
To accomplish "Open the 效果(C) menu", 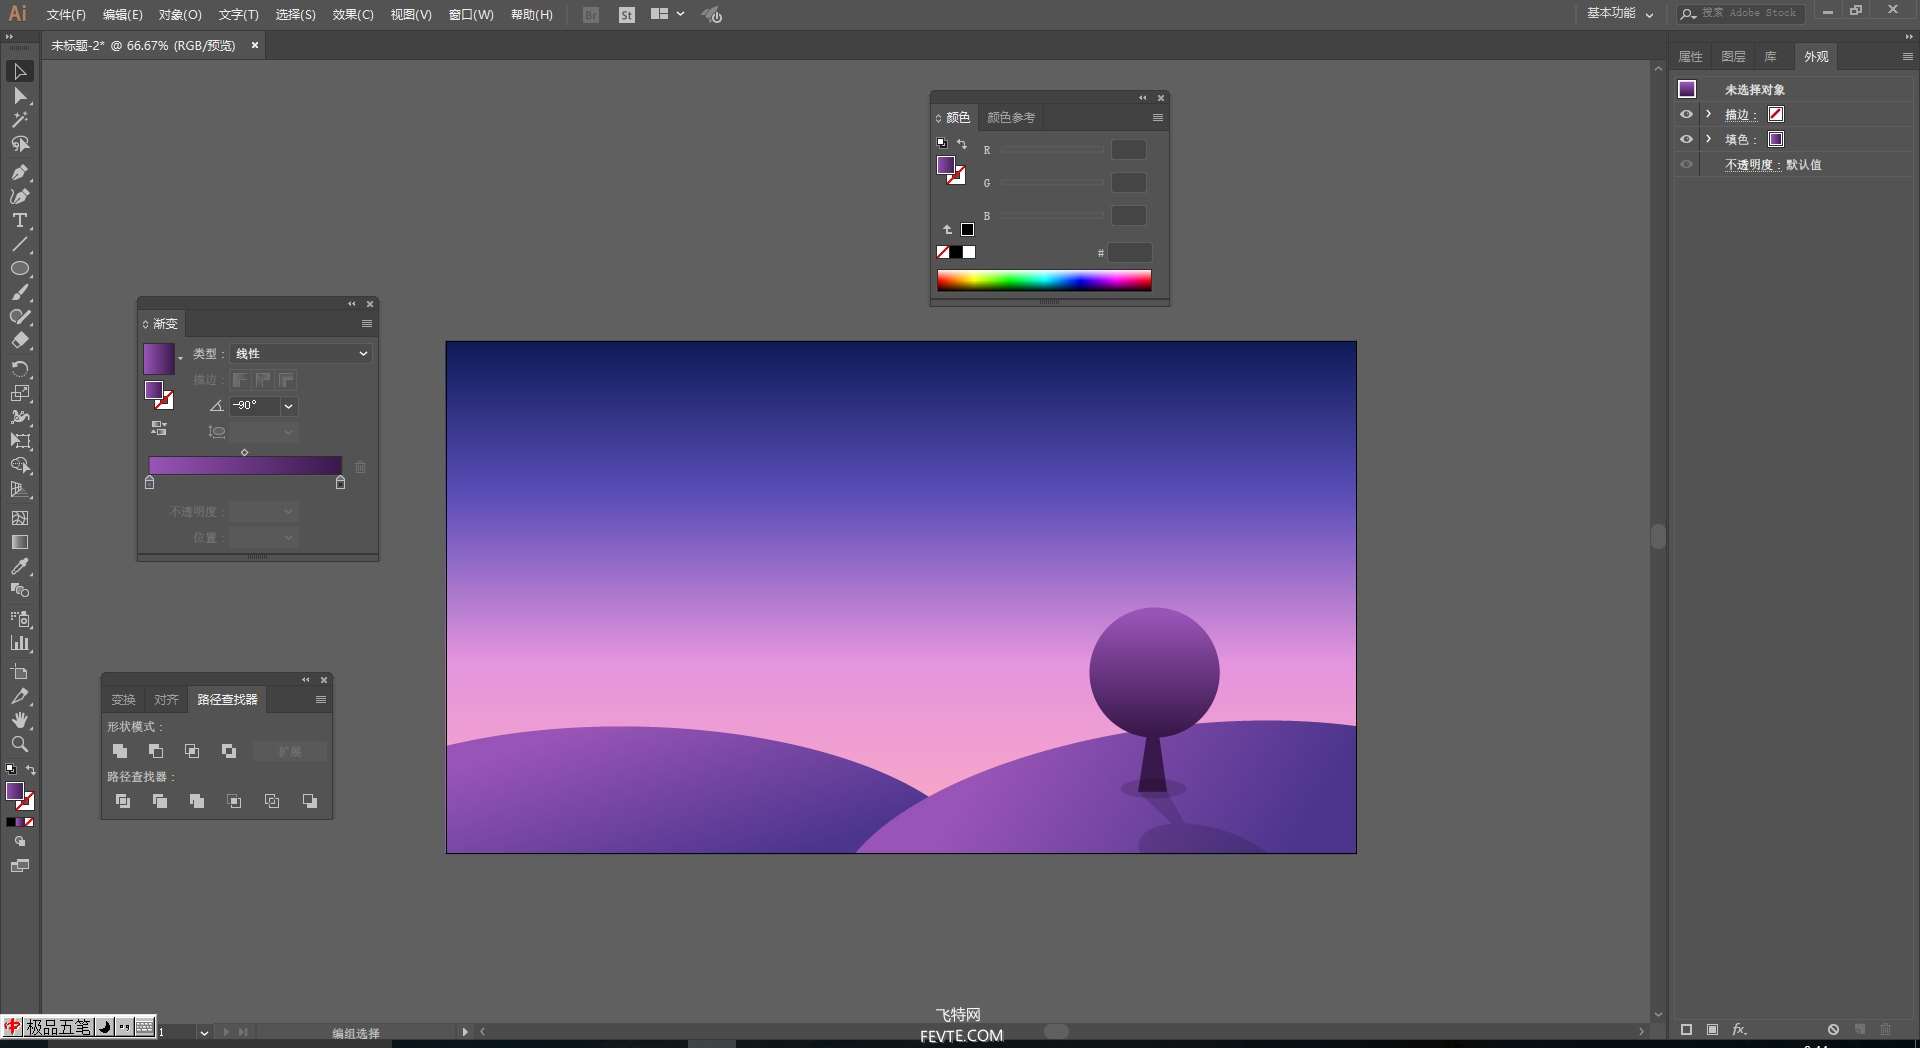I will click(x=353, y=15).
